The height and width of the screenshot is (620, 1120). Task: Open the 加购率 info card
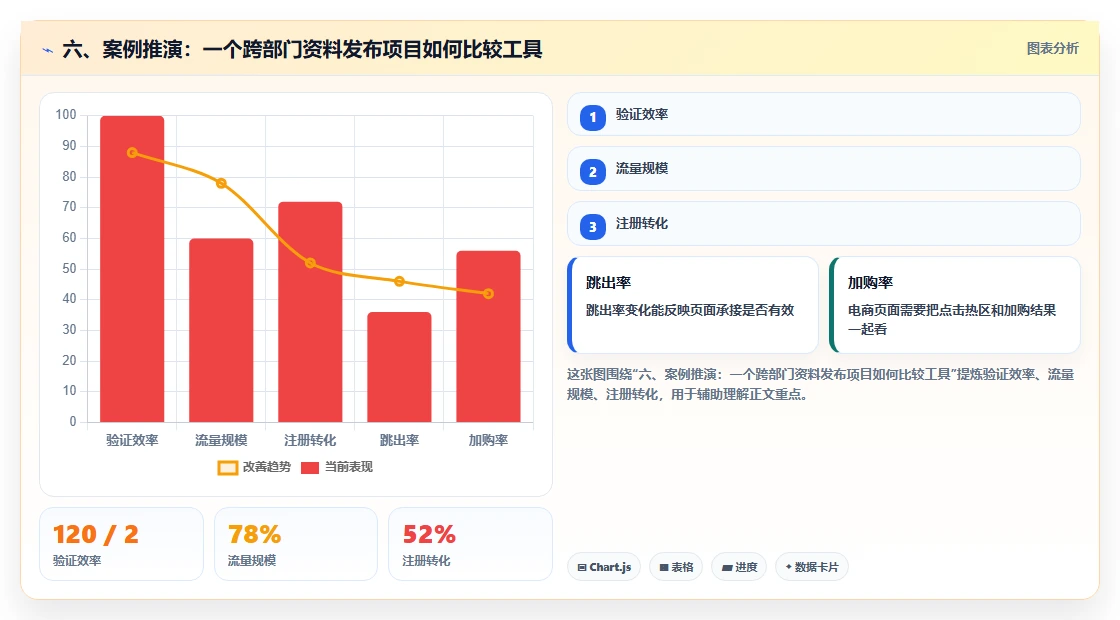954,305
